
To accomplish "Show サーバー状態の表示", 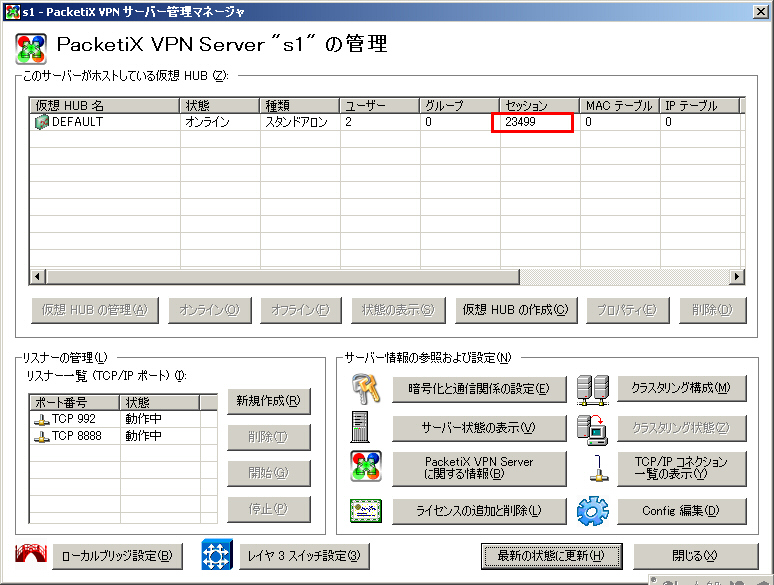I will pyautogui.click(x=479, y=428).
